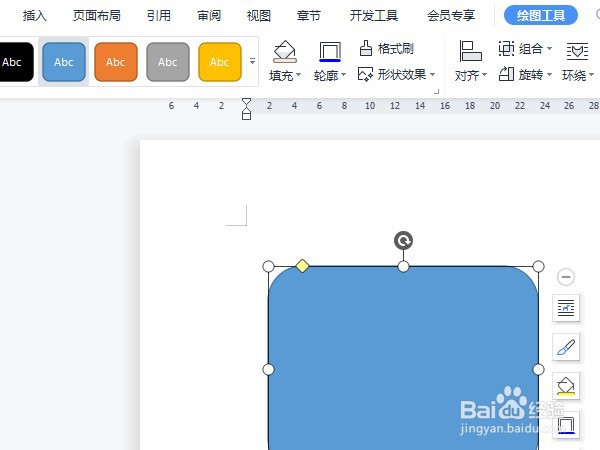
Task: Select the 审阅 tab
Action: [x=209, y=16]
